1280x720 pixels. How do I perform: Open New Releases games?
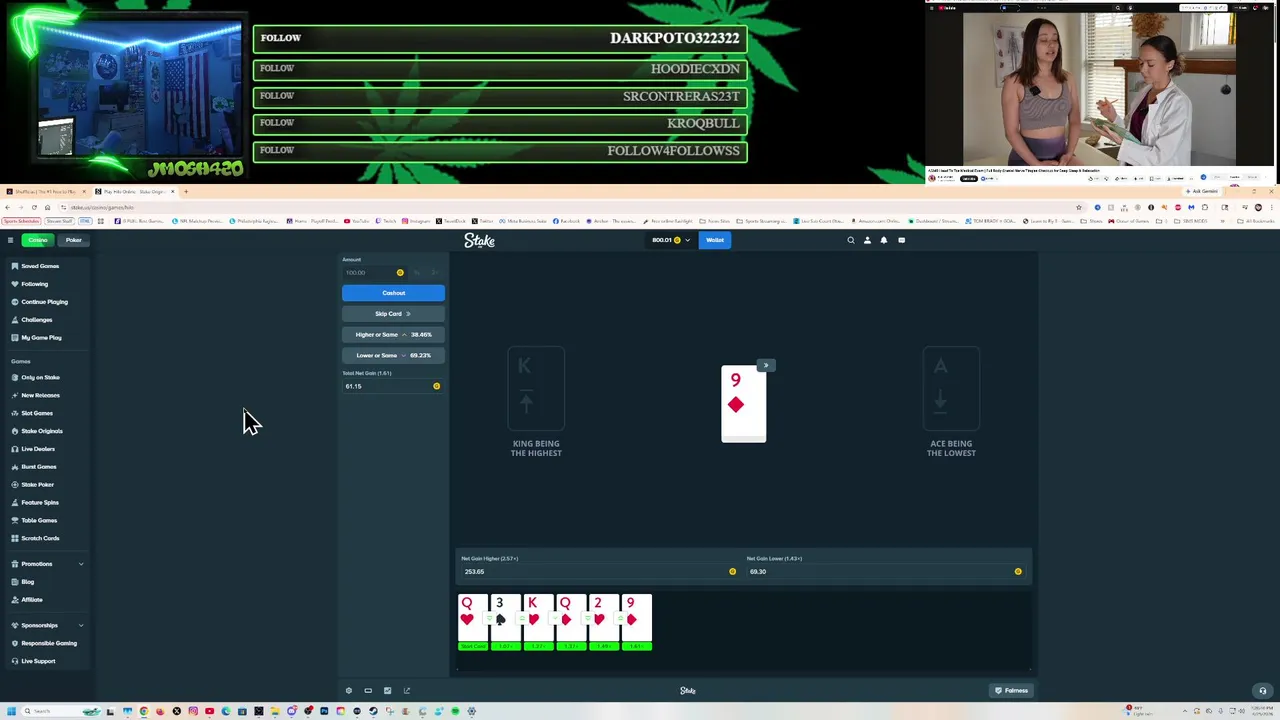(40, 395)
